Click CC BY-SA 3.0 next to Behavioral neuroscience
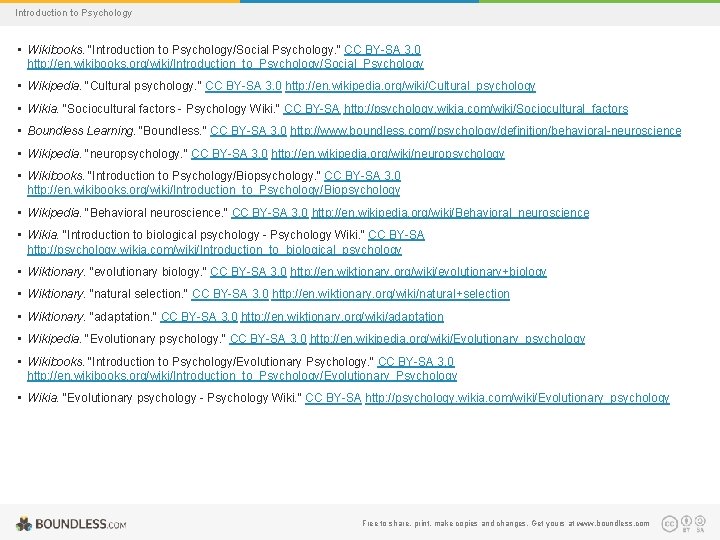 270,213
